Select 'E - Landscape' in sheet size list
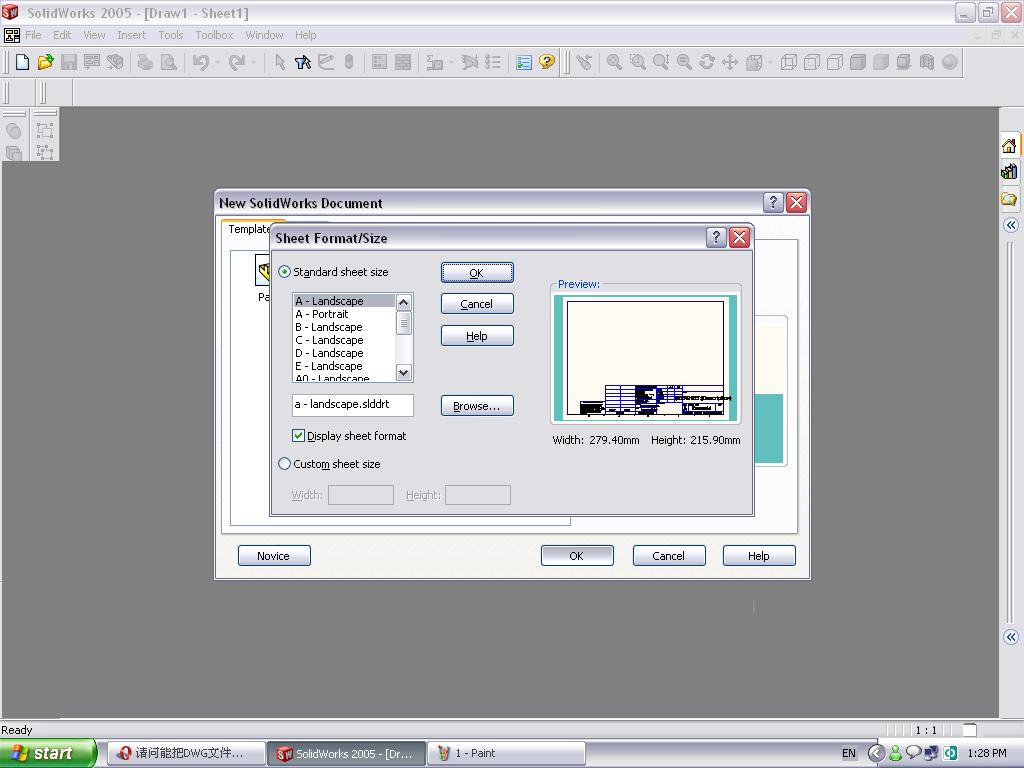 [x=344, y=366]
